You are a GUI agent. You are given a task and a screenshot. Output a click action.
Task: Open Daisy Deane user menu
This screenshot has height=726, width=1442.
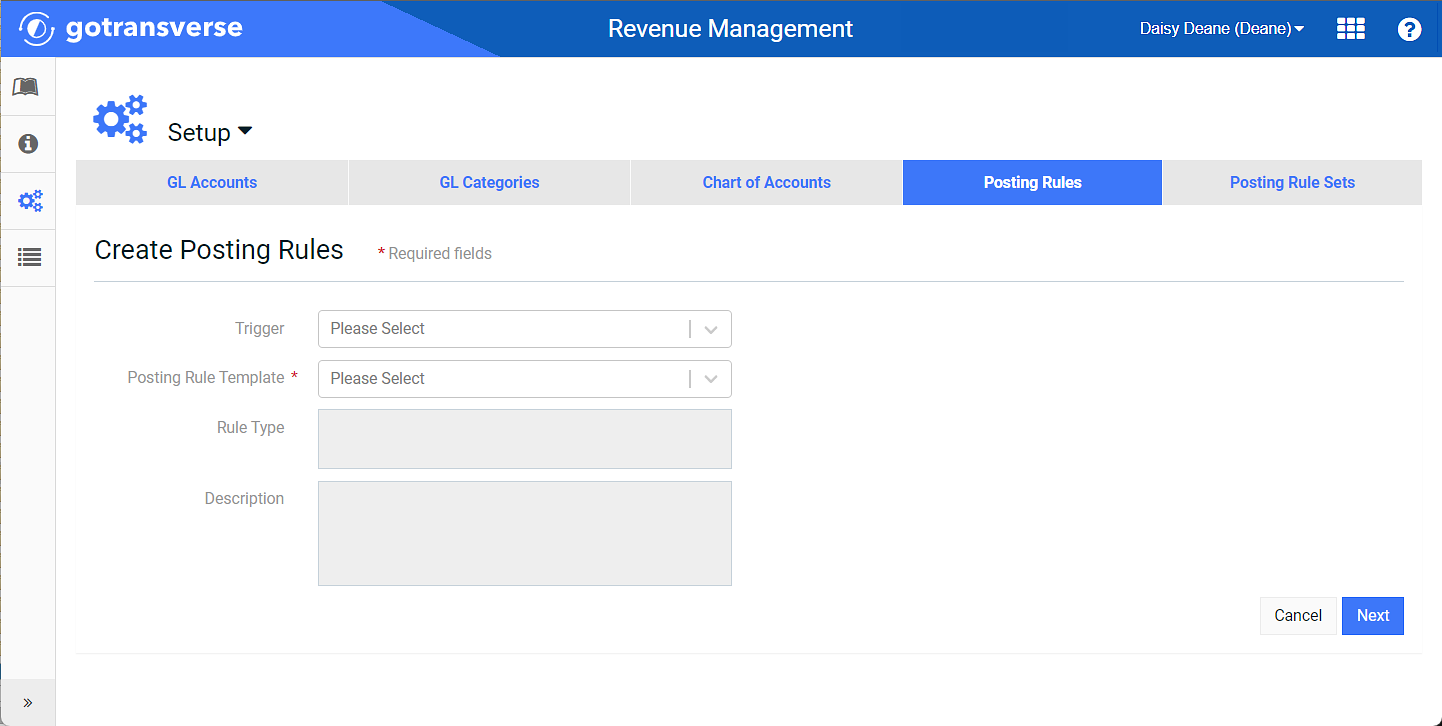(x=1221, y=29)
